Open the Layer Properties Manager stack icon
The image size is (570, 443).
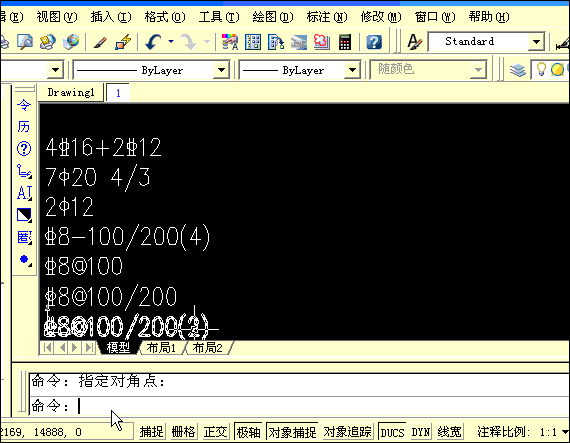(517, 69)
